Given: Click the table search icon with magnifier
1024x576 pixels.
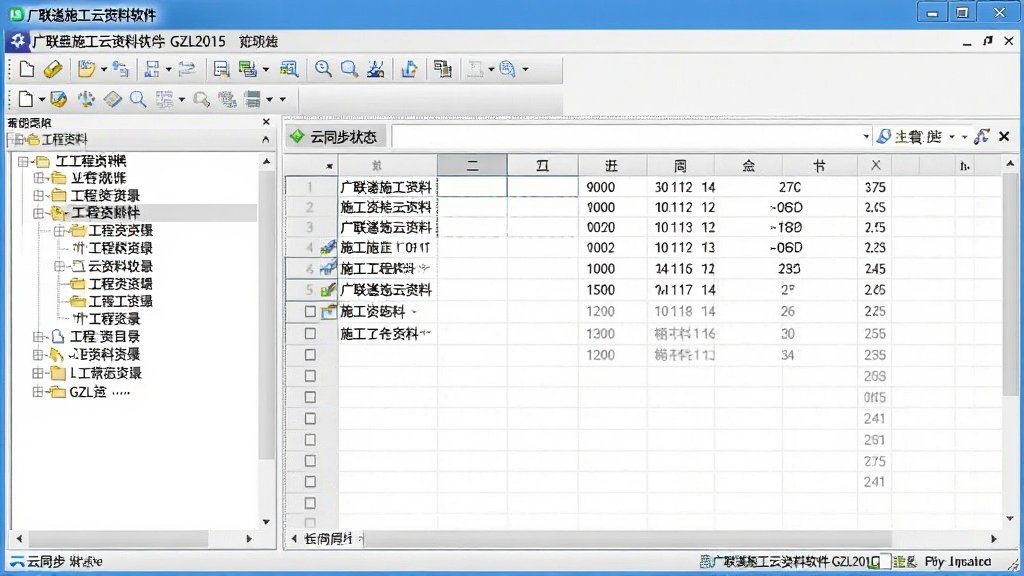Looking at the screenshot, I should click(289, 69).
